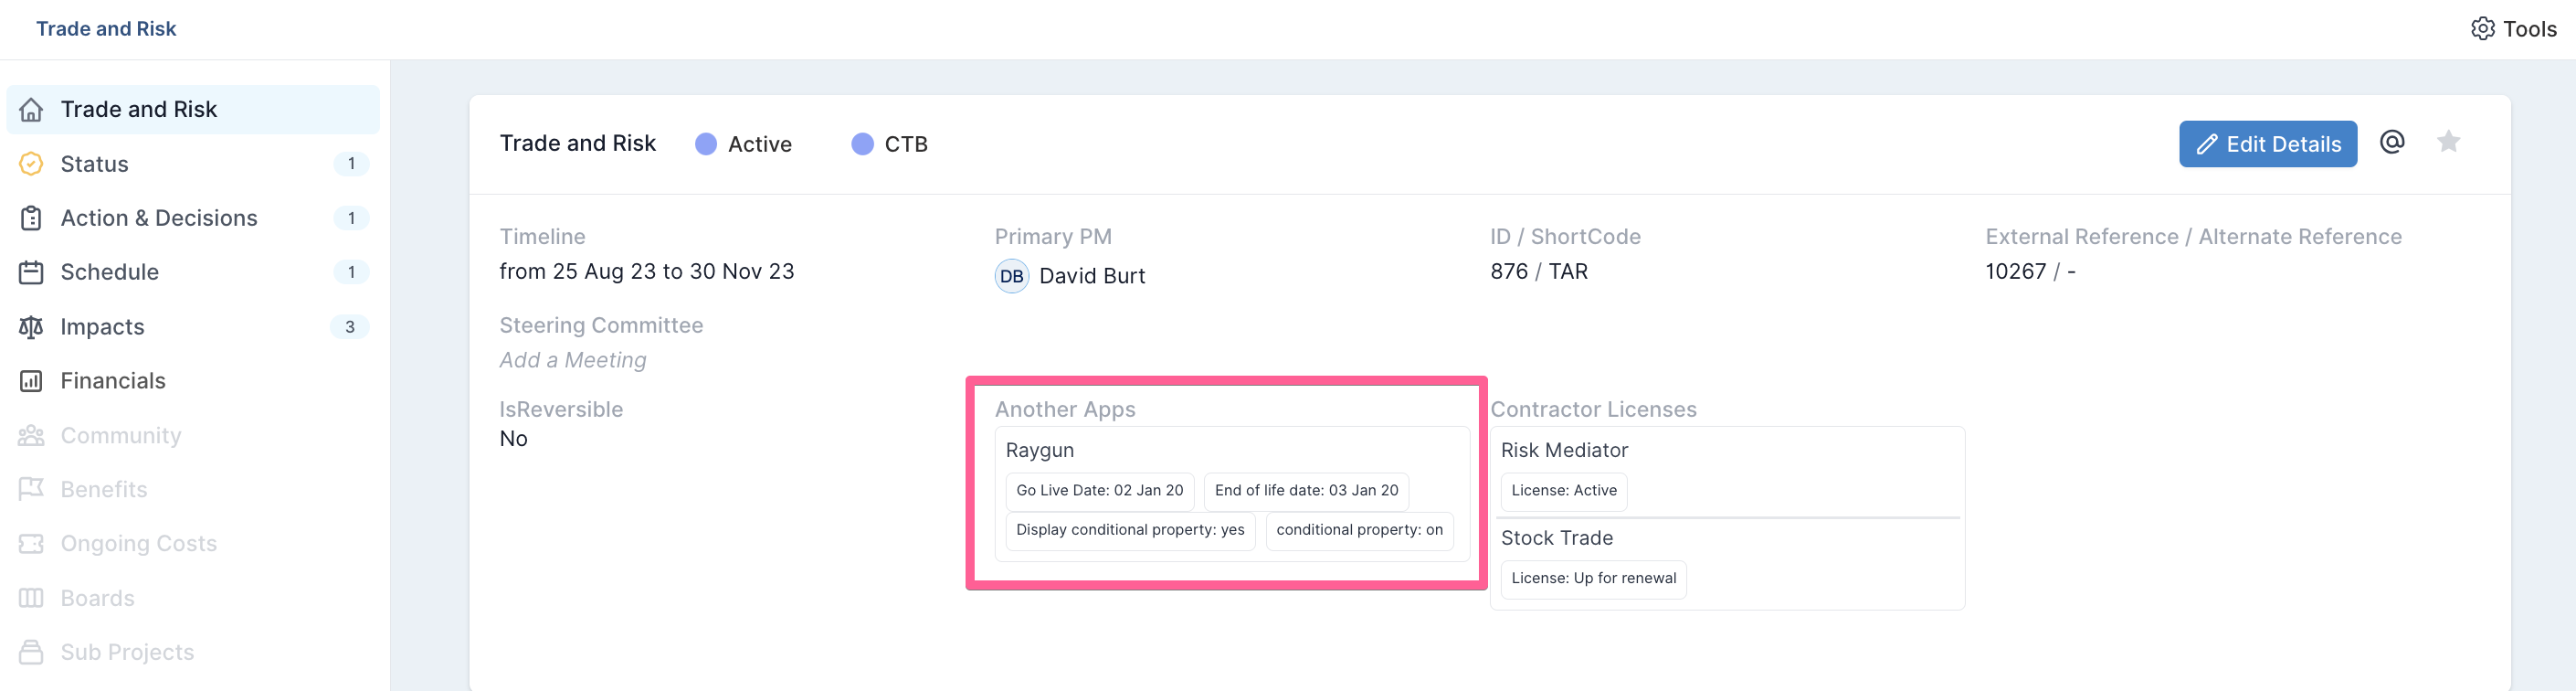2576x691 pixels.
Task: Click the Raygun app entry
Action: pyautogui.click(x=1040, y=450)
